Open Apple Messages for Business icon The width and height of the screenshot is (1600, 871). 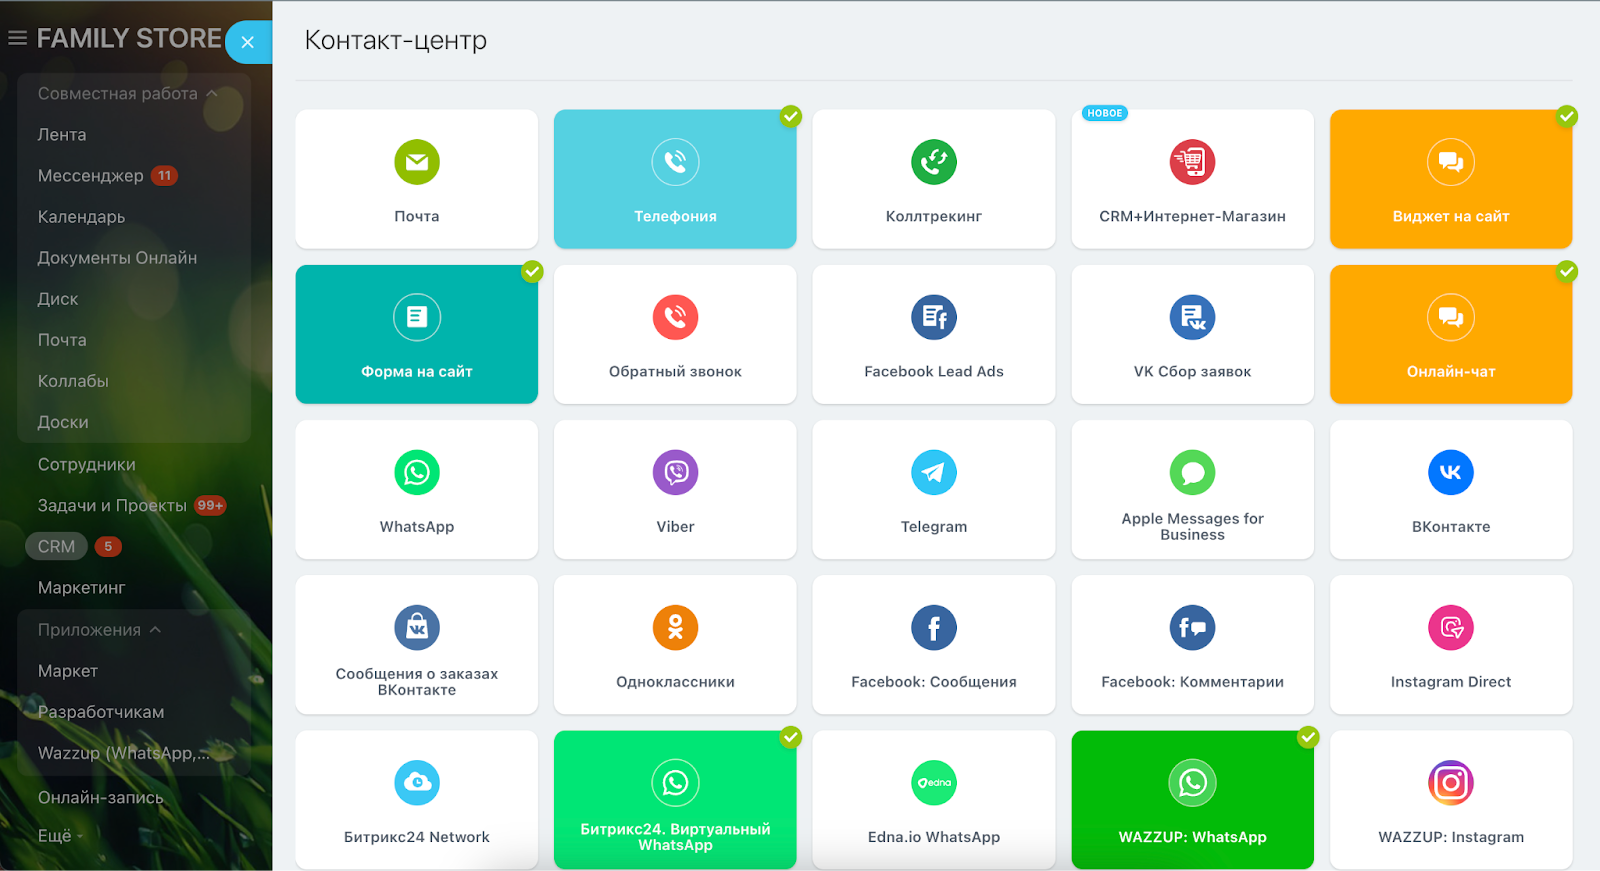pyautogui.click(x=1192, y=472)
